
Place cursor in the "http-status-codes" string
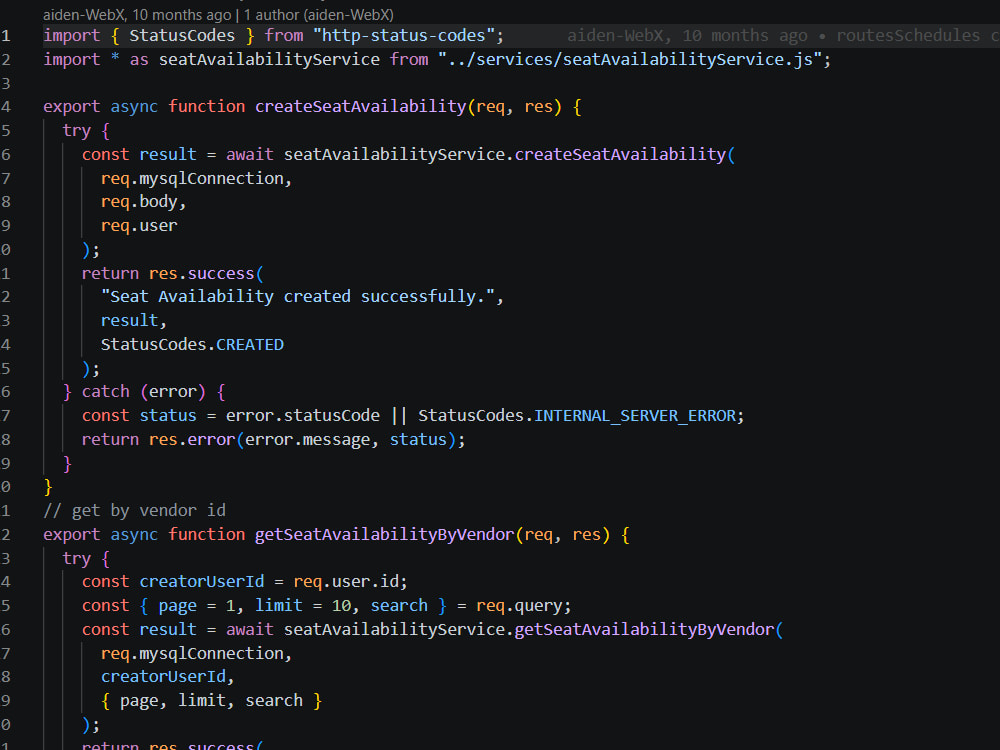(404, 36)
